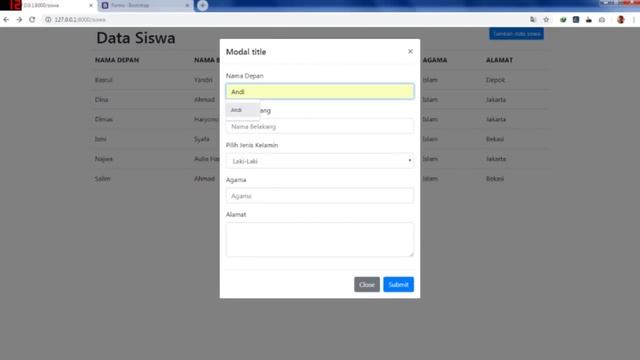Screen dimensions: 640x360
Task: Open a new browser tab with plus
Action: pyautogui.click(x=202, y=5)
